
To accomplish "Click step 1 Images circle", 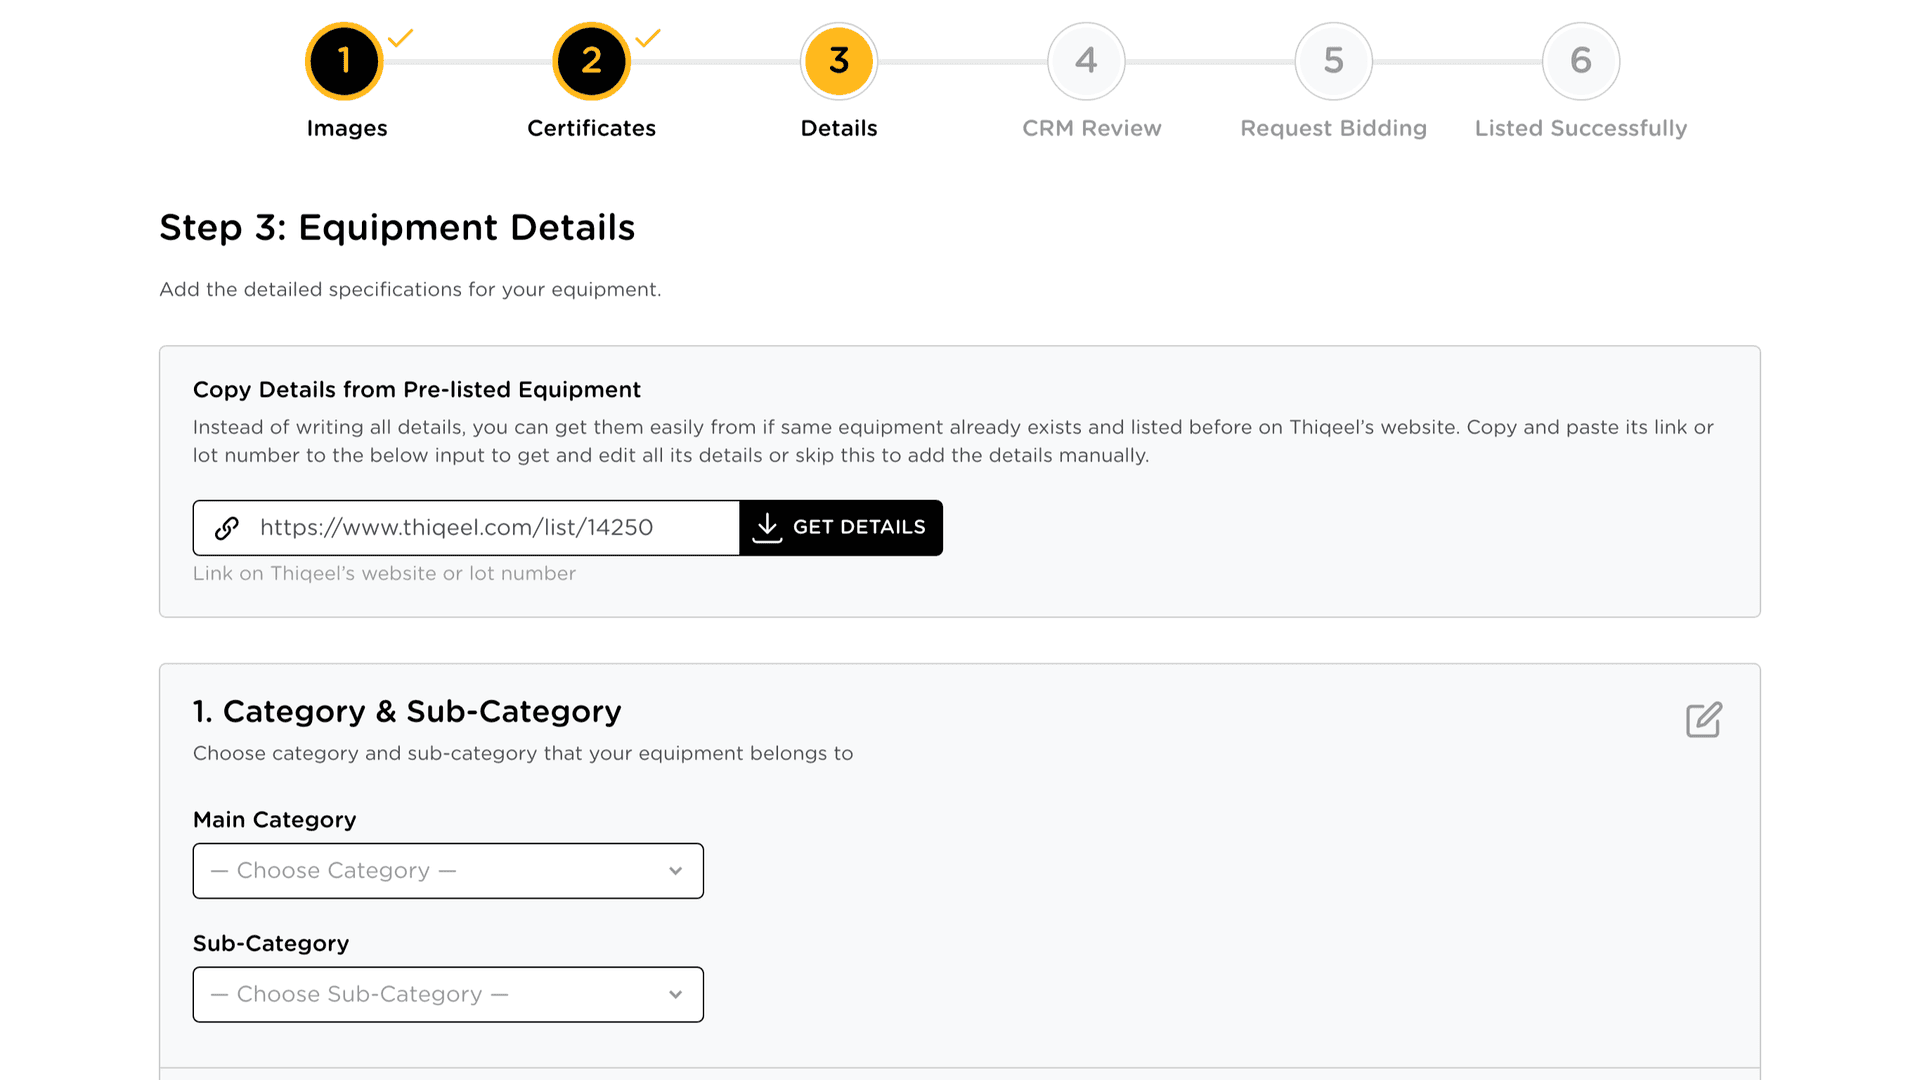I will [344, 61].
